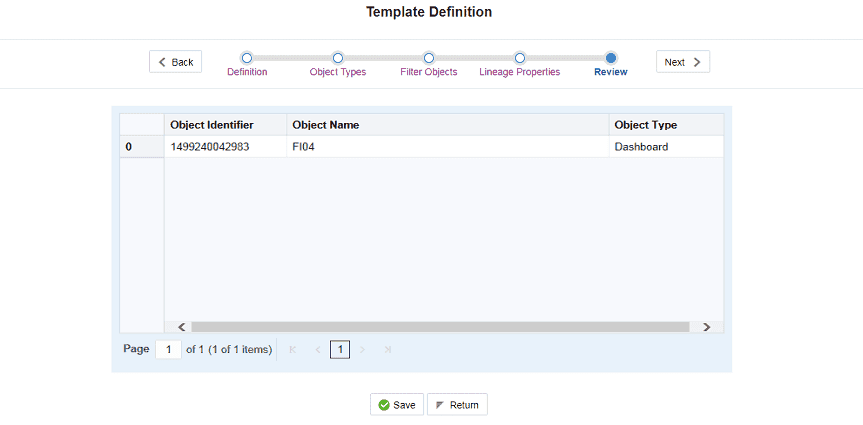Click the Object Identifier column header
The width and height of the screenshot is (863, 425).
click(x=225, y=125)
